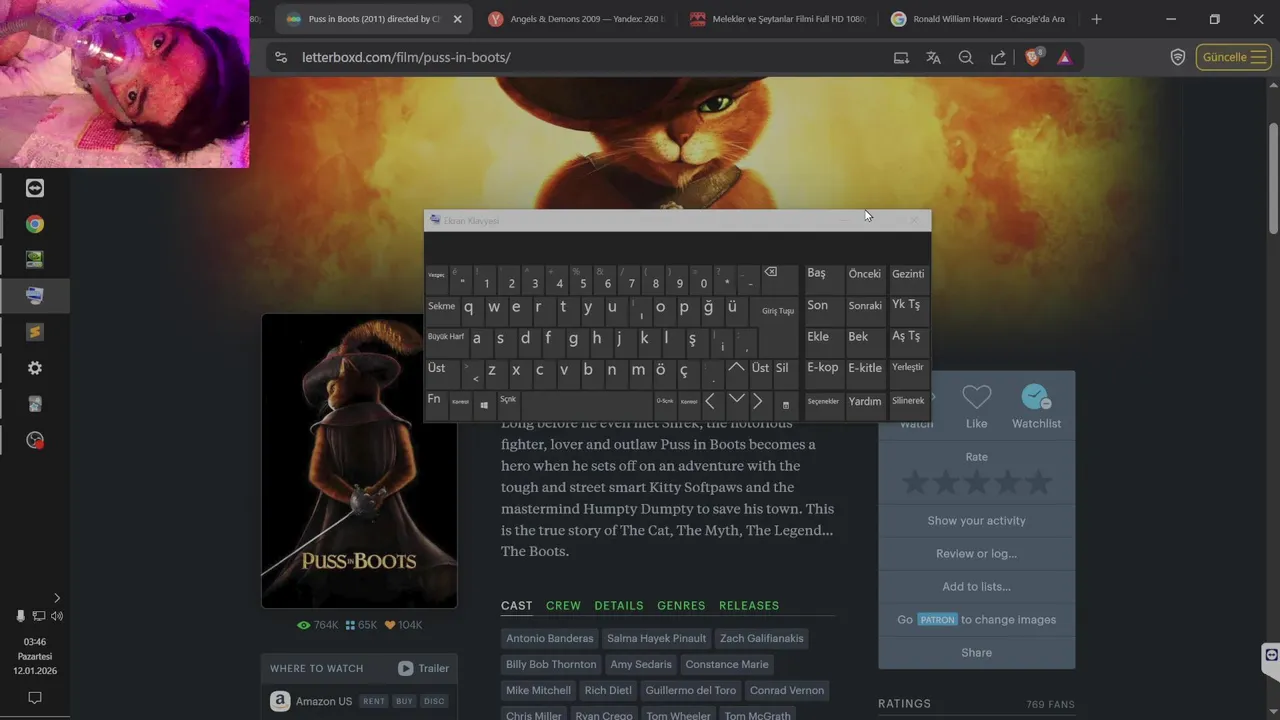Open Settings gear from the taskbar
The image size is (1280, 720).
(x=35, y=368)
